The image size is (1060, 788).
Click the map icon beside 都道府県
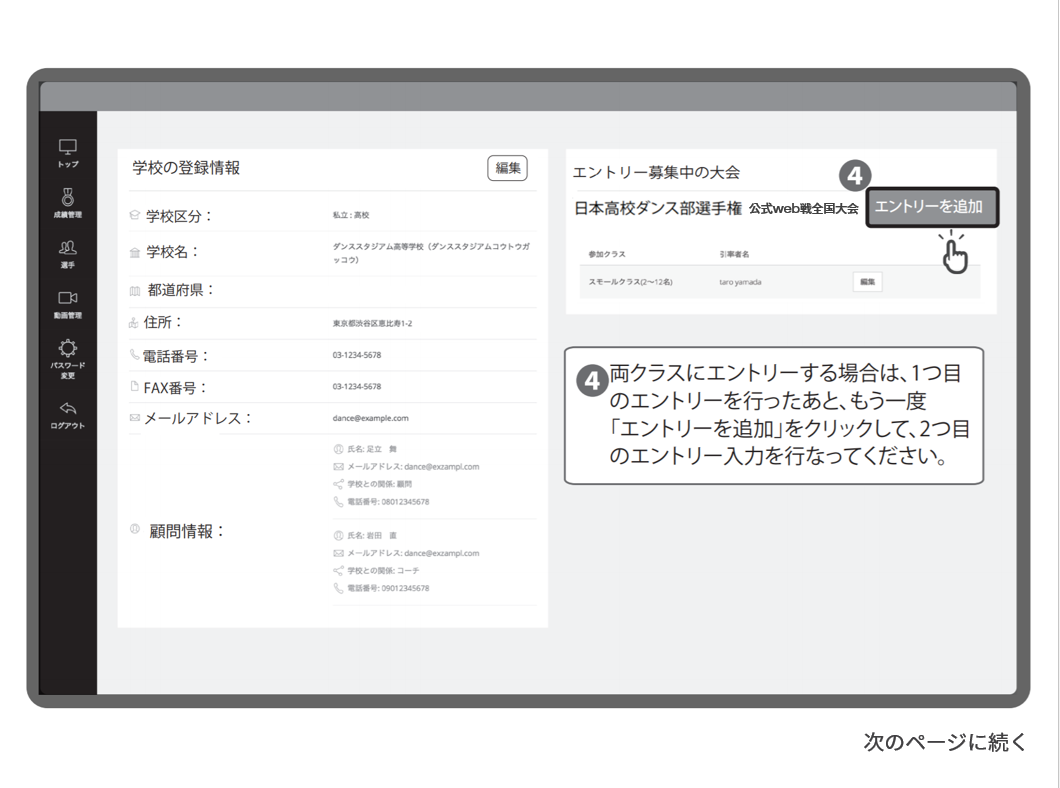click(135, 291)
